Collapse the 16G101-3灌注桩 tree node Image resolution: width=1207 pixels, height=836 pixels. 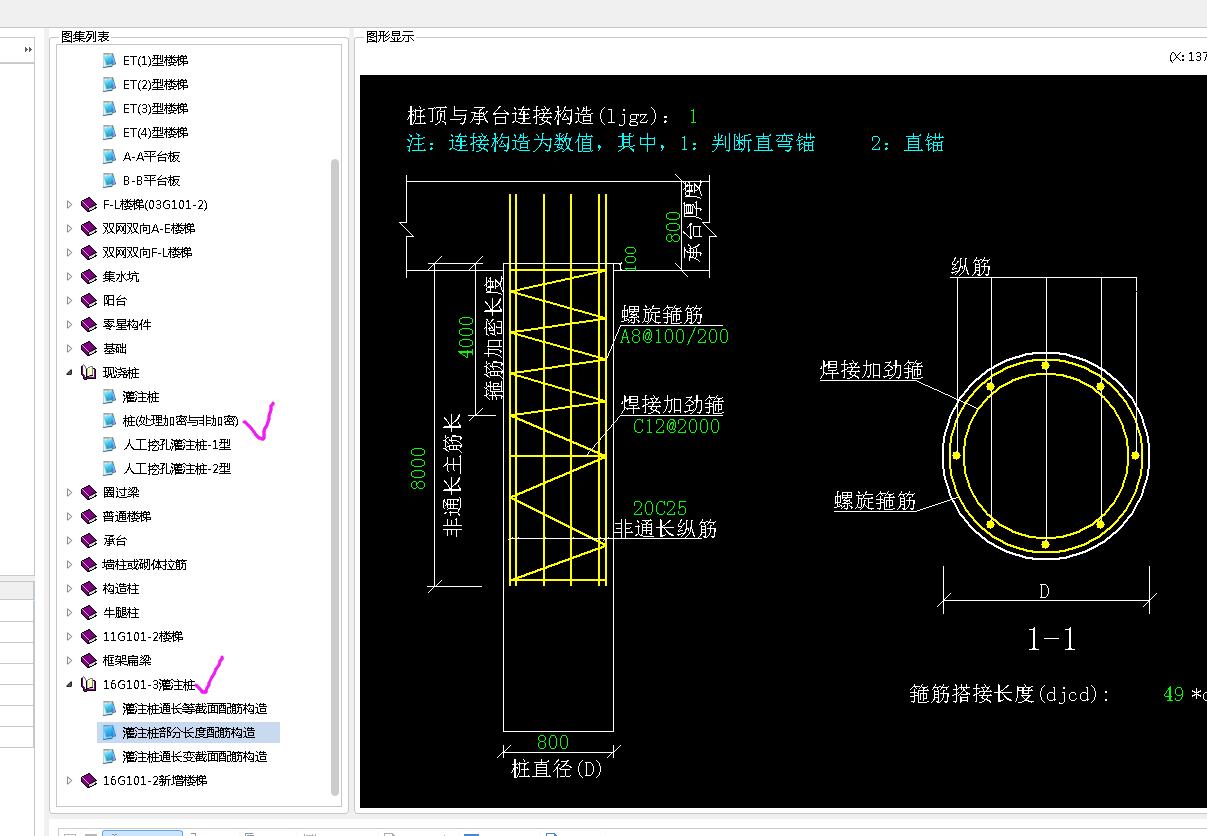69,685
